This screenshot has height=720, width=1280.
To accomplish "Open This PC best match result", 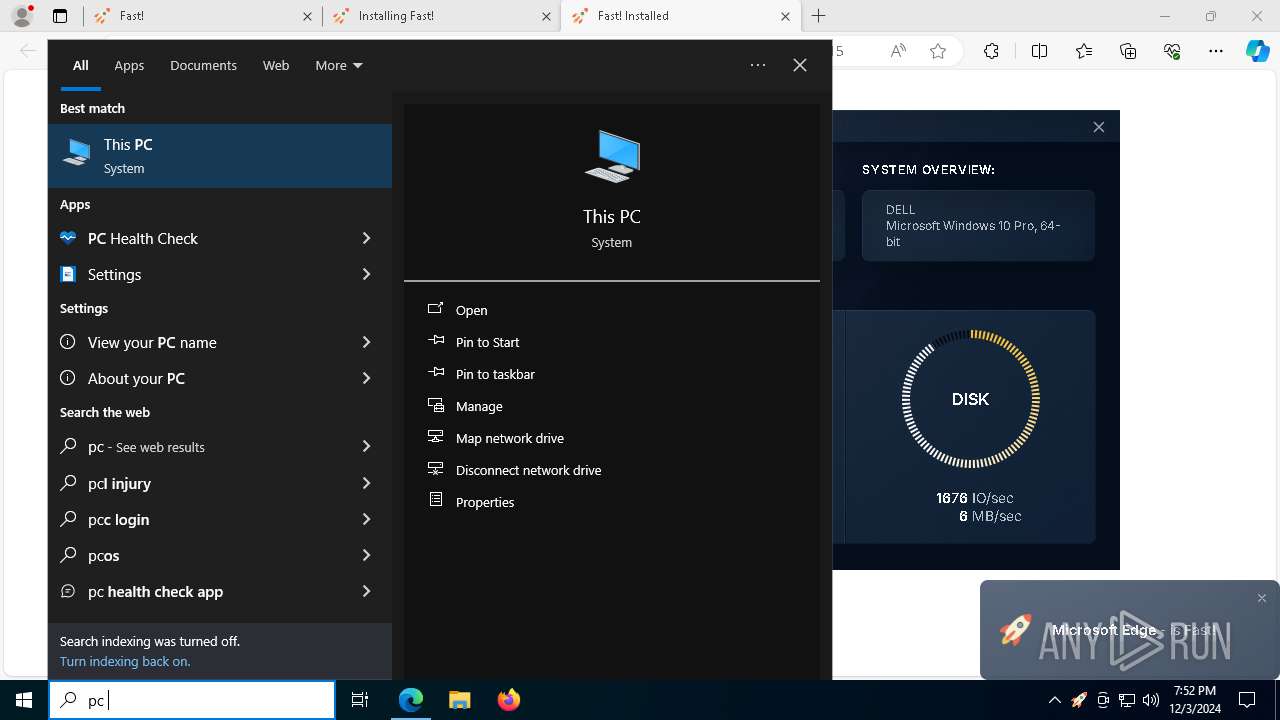I will pyautogui.click(x=220, y=156).
